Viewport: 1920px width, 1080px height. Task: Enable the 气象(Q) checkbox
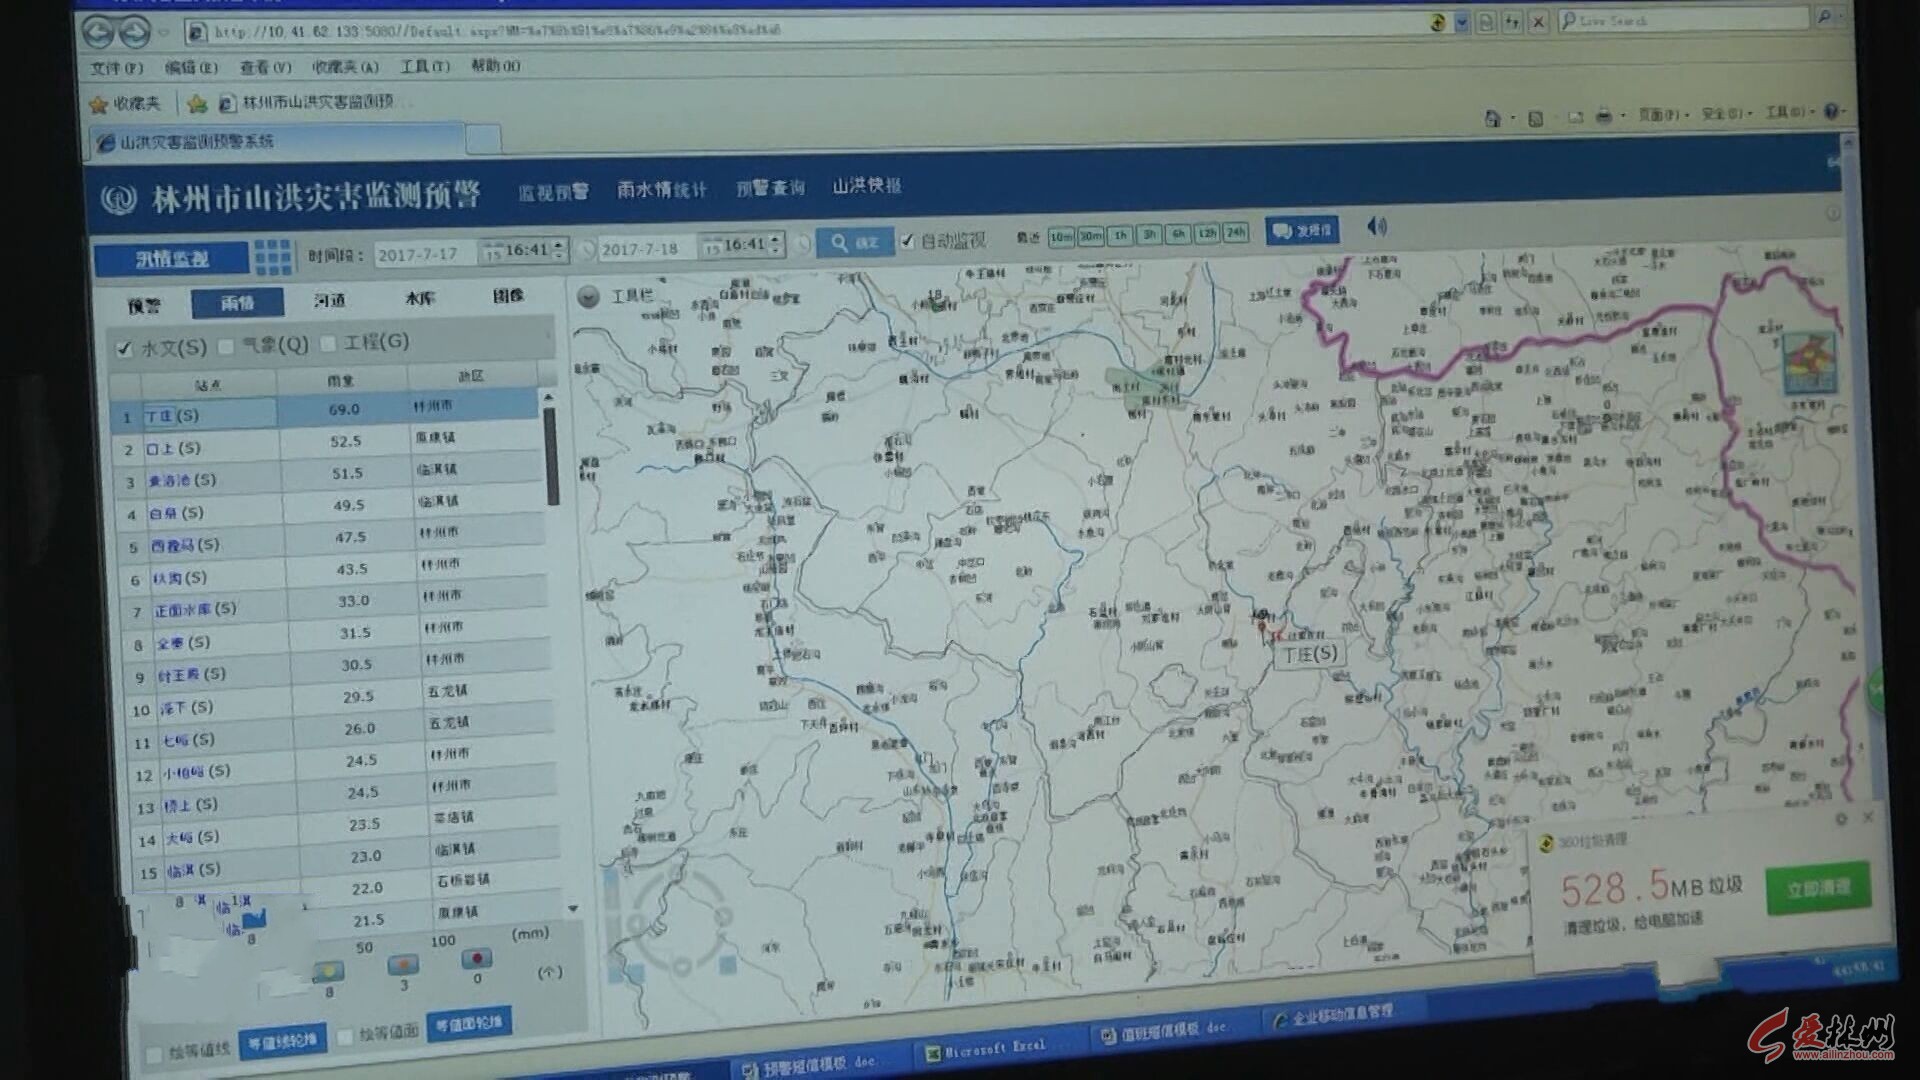coord(226,346)
